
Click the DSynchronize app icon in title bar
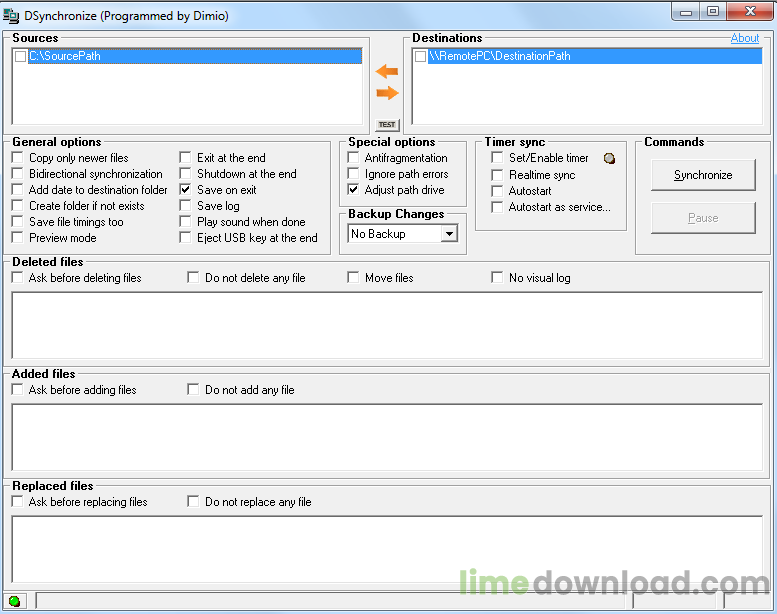pos(11,15)
